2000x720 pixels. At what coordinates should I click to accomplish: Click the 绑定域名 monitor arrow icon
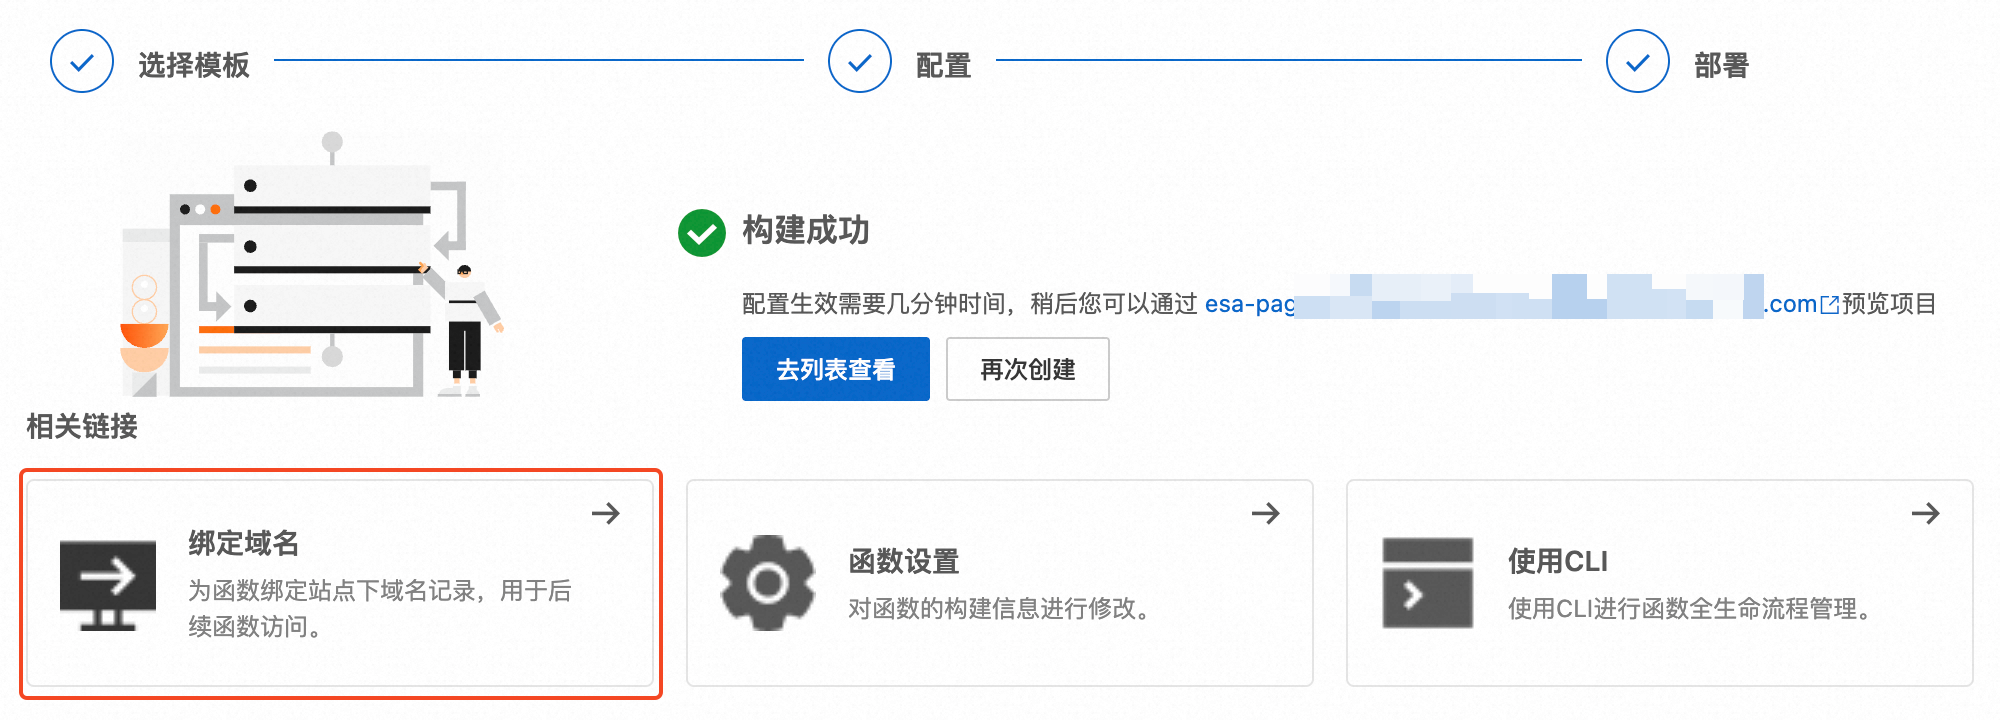[108, 585]
